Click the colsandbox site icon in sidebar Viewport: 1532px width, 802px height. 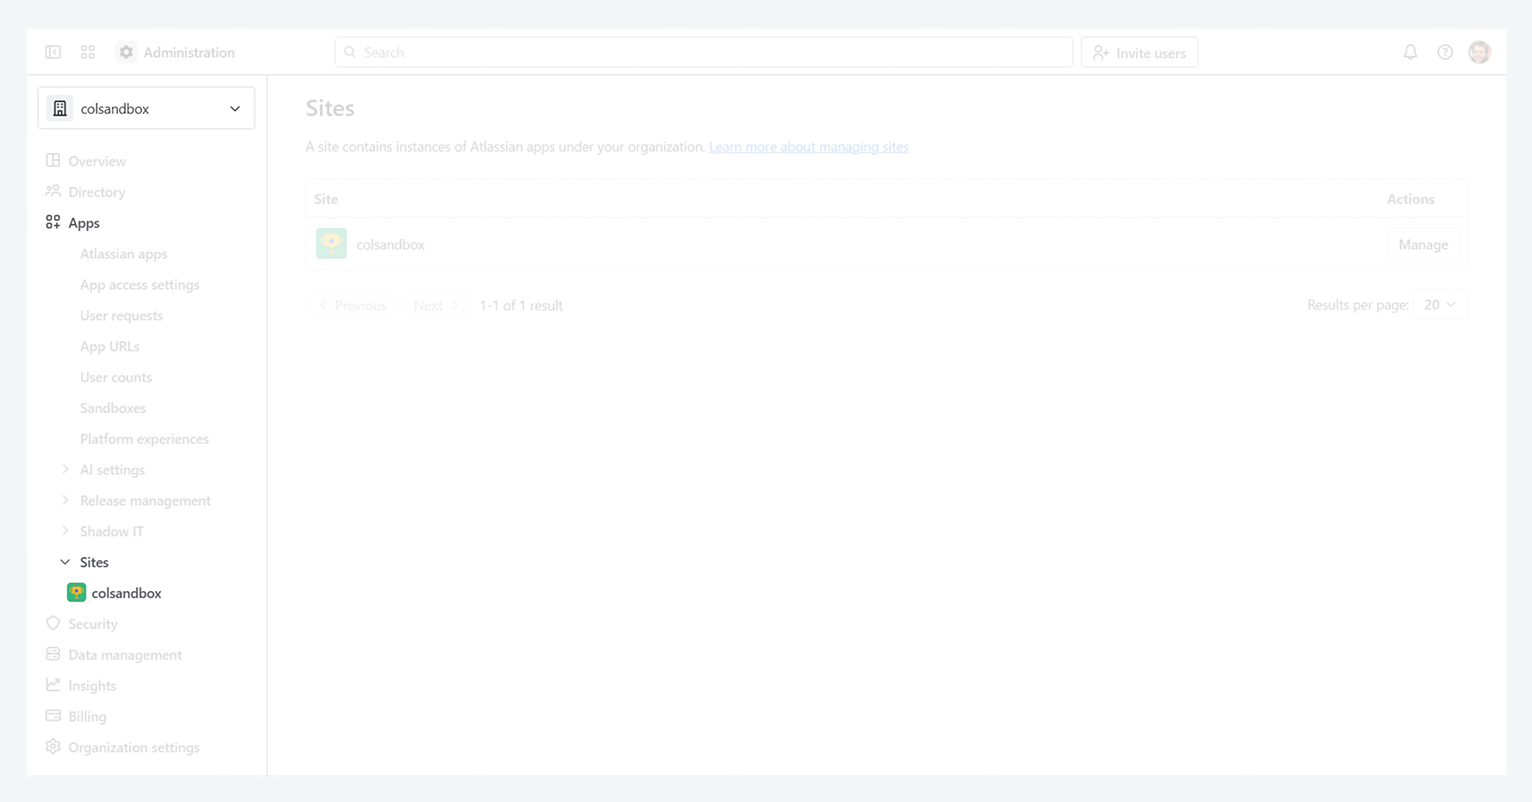pyautogui.click(x=76, y=593)
